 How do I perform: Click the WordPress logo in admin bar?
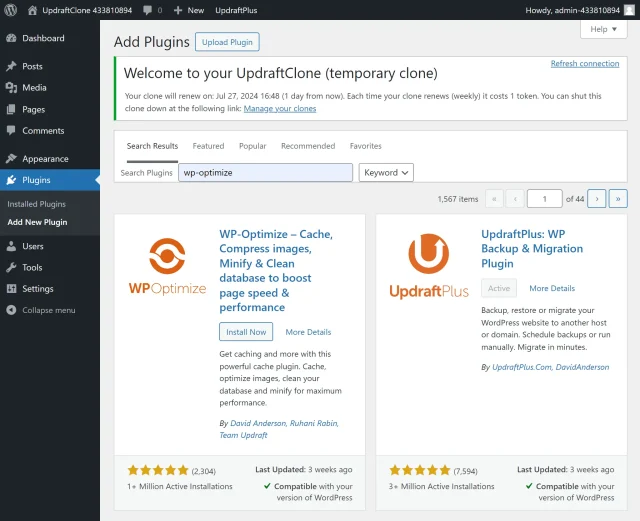click(11, 9)
